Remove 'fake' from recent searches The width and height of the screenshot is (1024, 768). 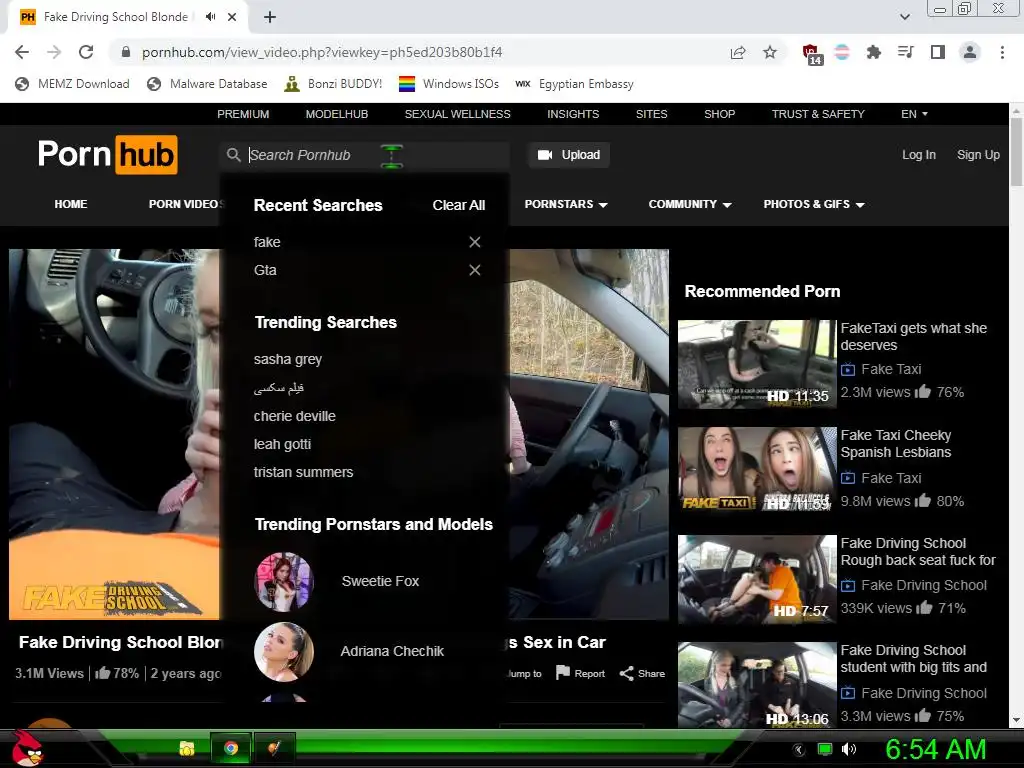point(475,242)
